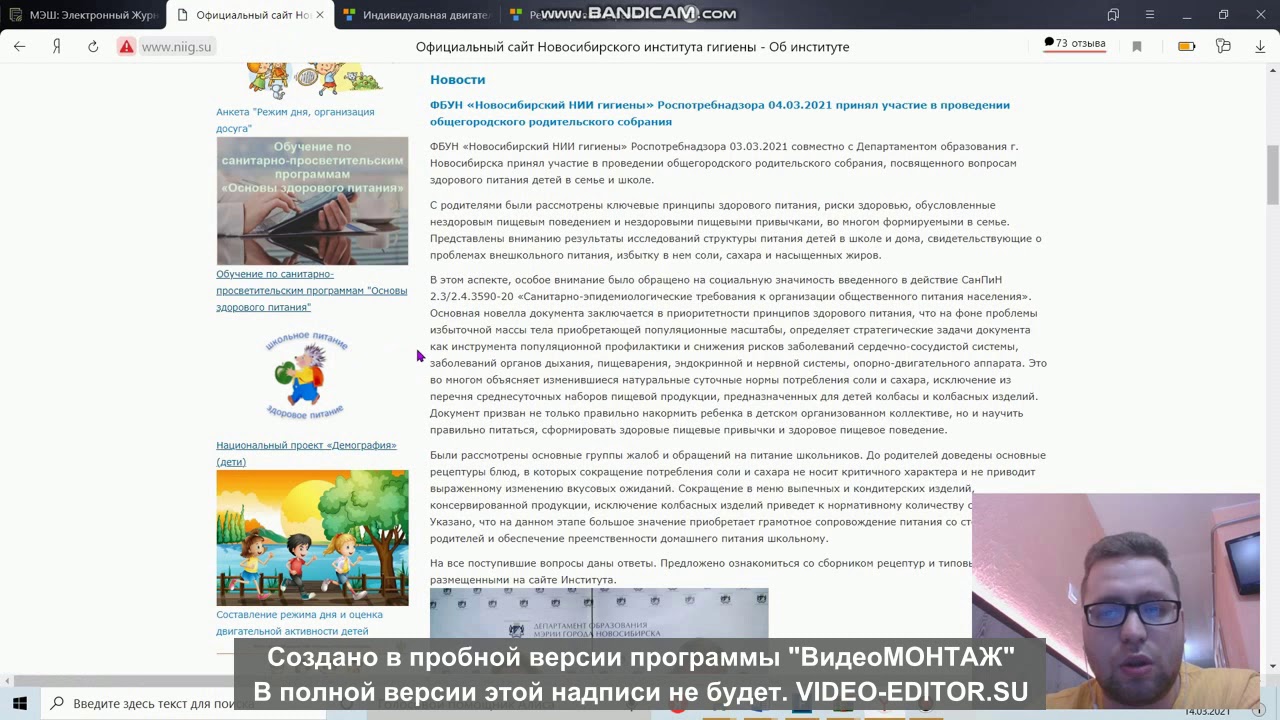Screen dimensions: 1280x720
Task: Click the paragraph beginning 'С родителями были рассмотрены'
Action: (738, 230)
